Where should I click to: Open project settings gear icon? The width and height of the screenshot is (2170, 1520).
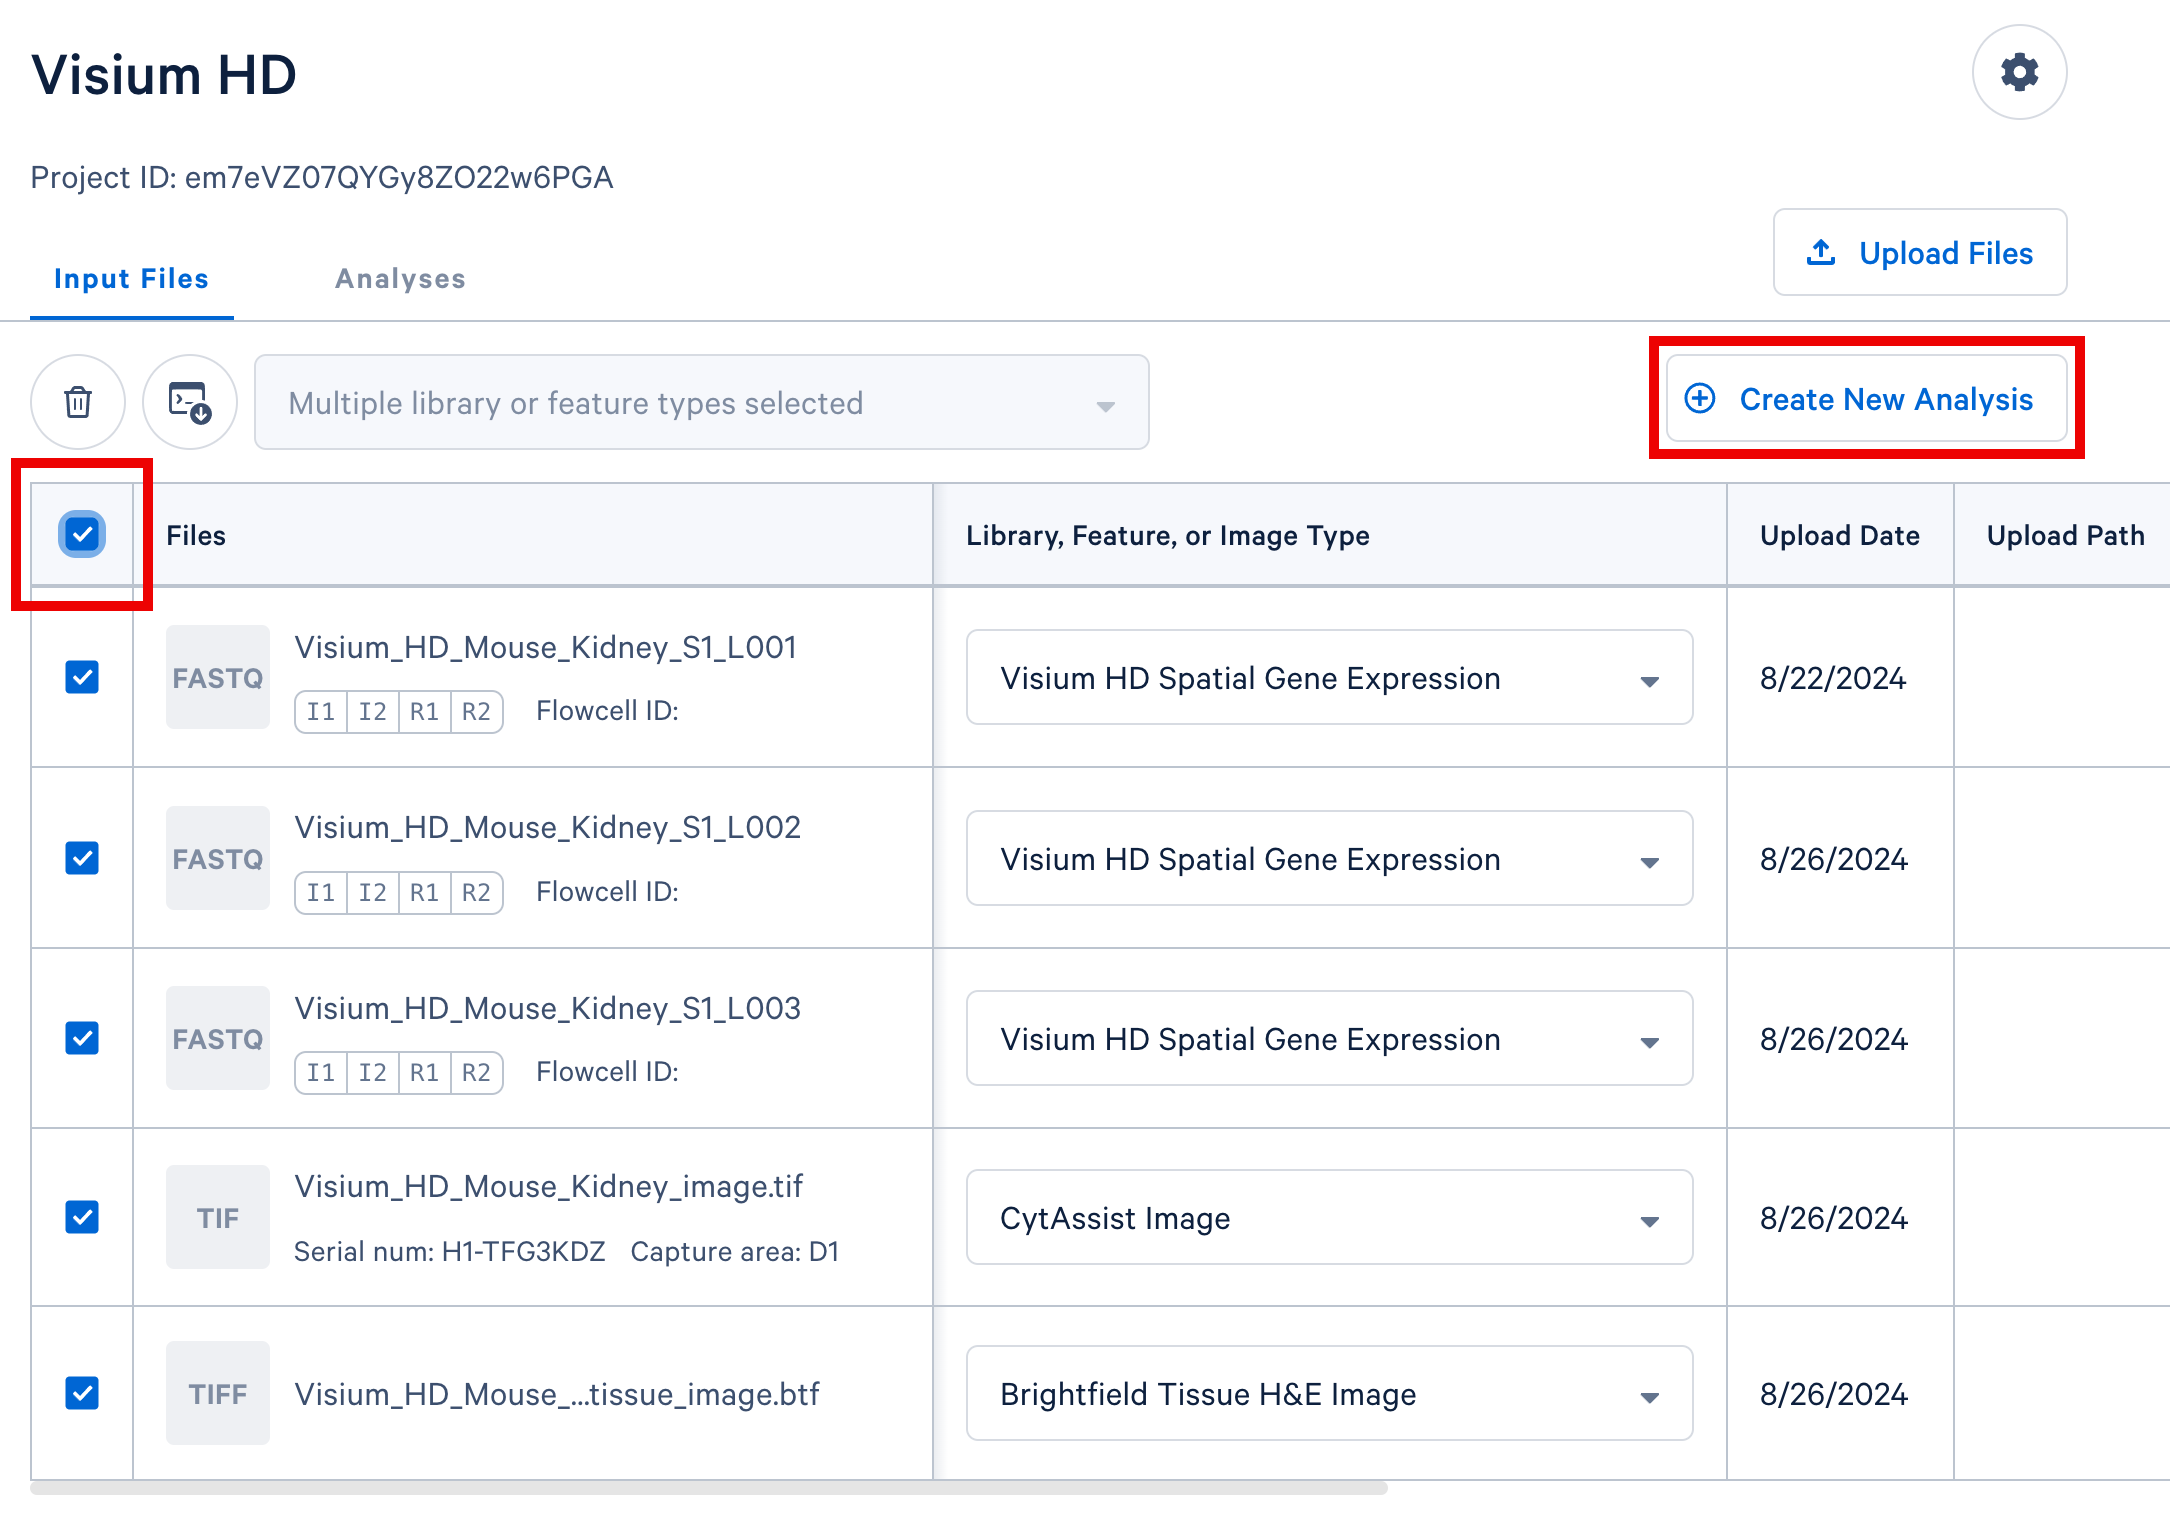tap(2019, 72)
